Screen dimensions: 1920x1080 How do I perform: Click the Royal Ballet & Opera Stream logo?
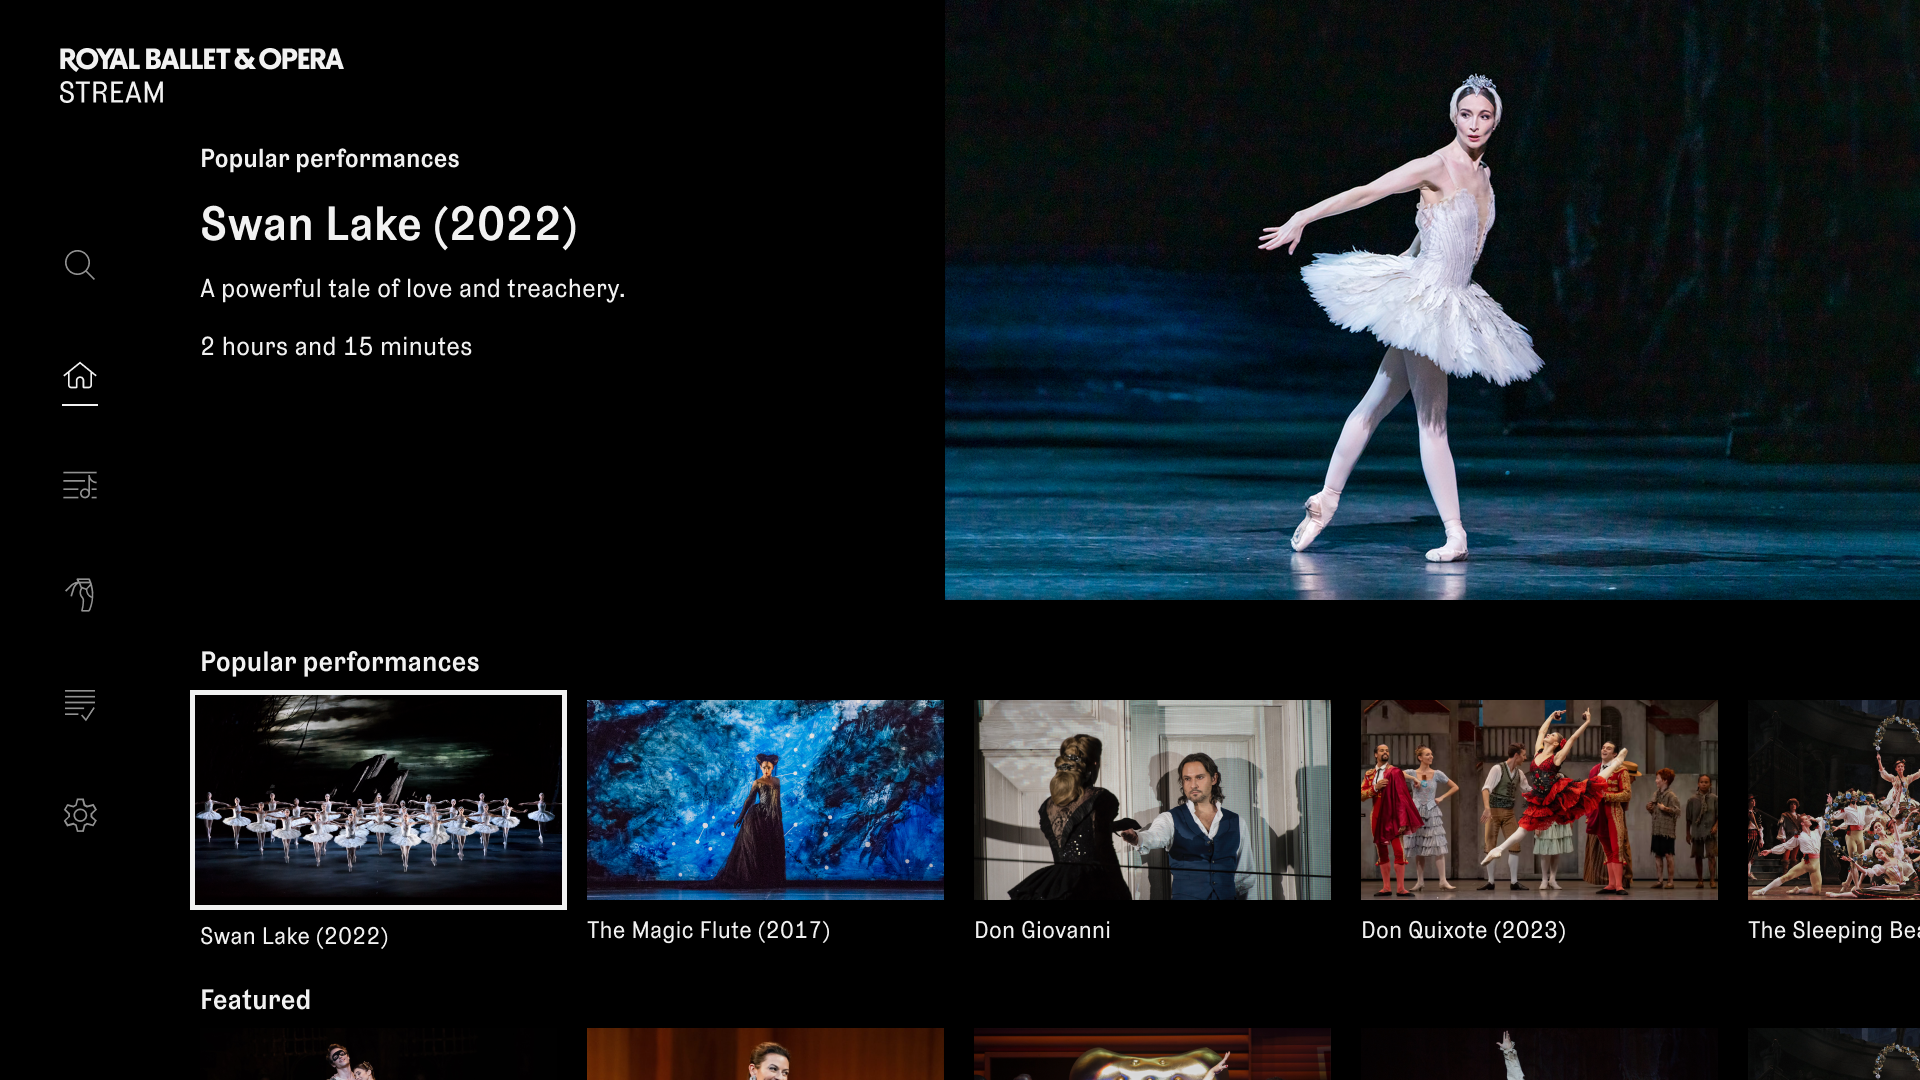tap(201, 75)
